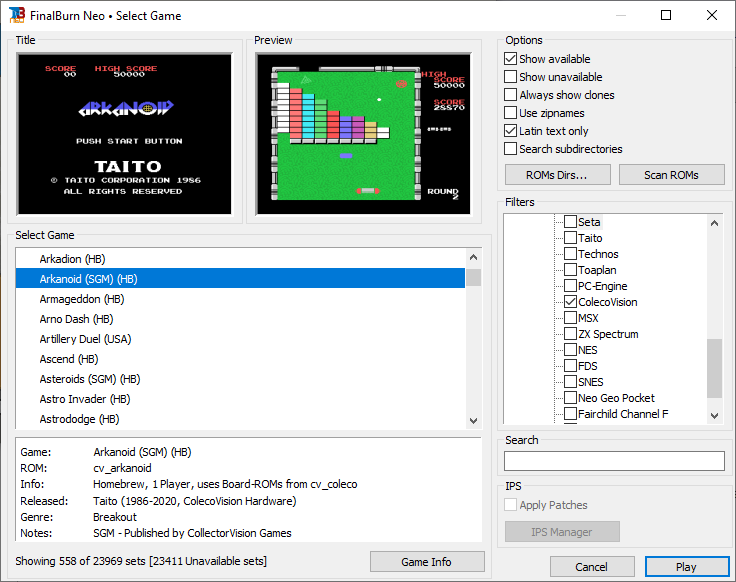
Task: Check the MSX filter
Action: [x=570, y=318]
